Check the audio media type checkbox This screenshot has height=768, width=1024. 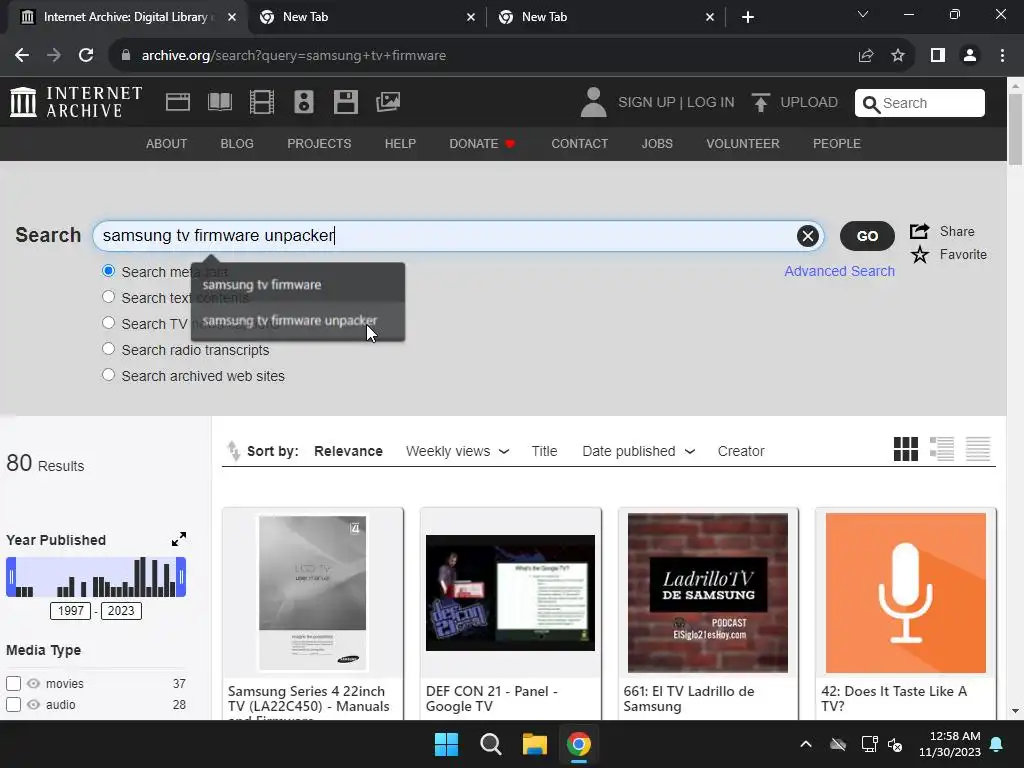click(x=13, y=705)
